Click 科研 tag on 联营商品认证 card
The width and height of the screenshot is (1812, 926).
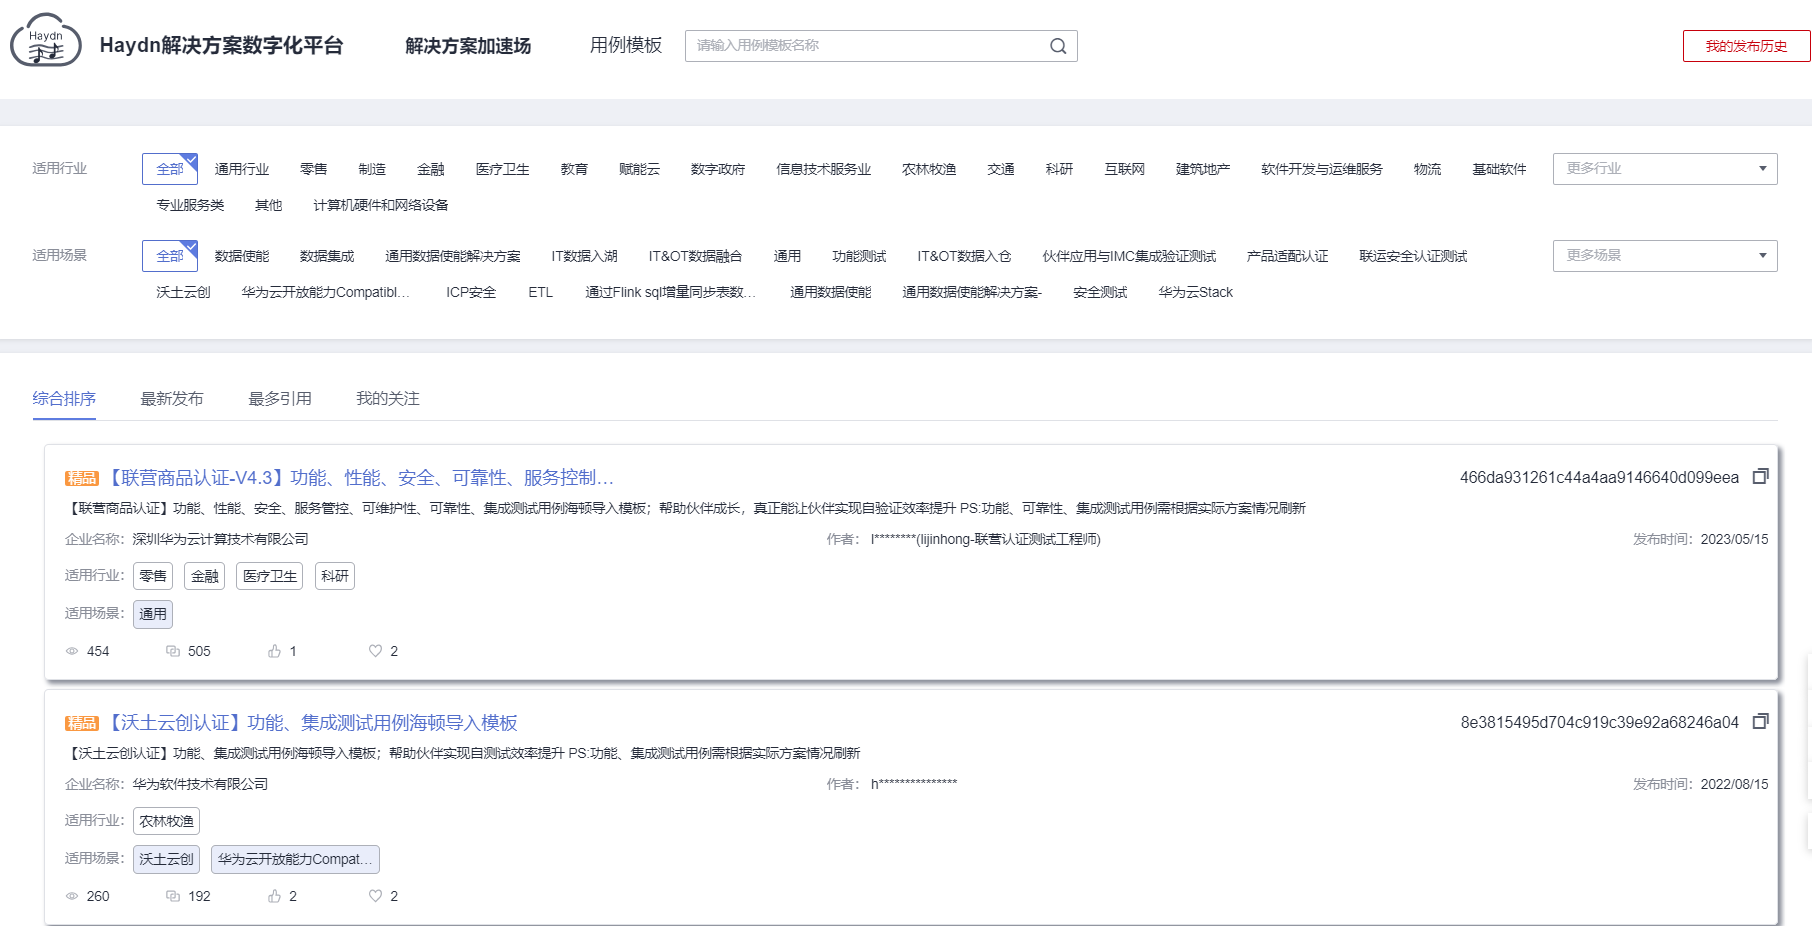click(335, 576)
